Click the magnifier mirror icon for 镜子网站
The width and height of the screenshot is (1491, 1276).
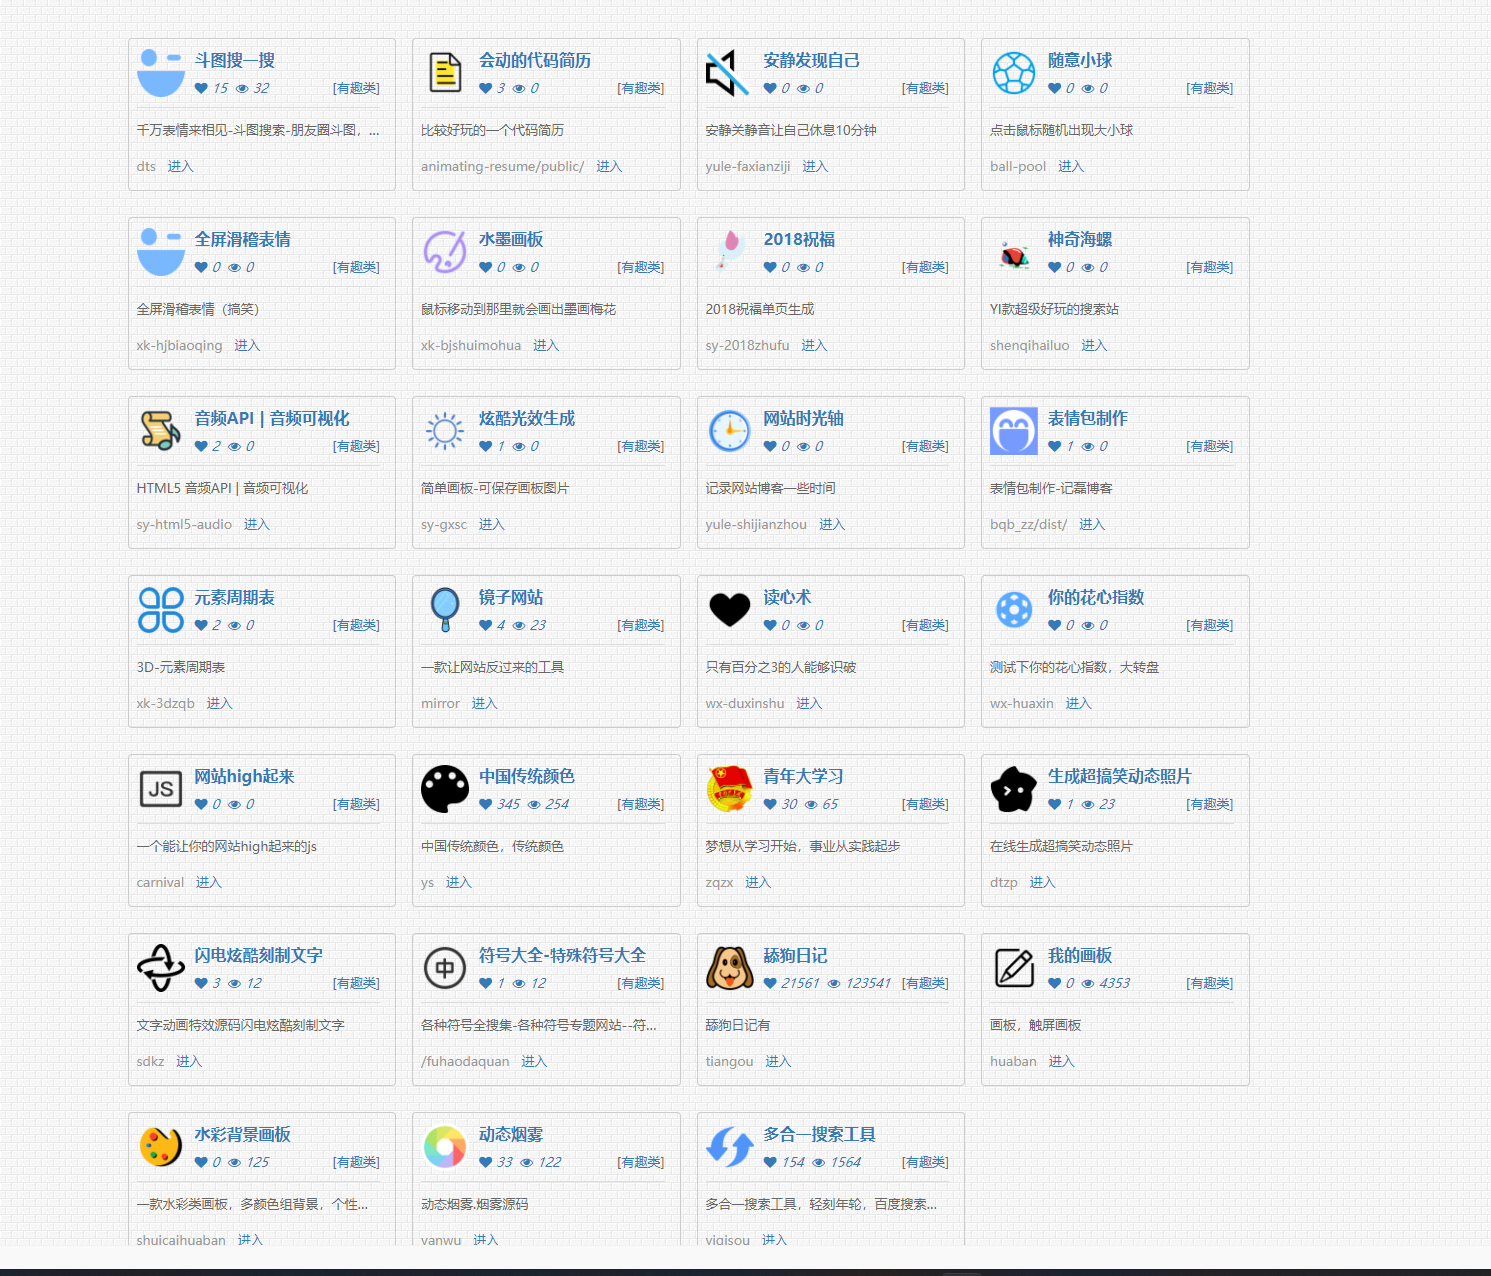click(x=445, y=610)
